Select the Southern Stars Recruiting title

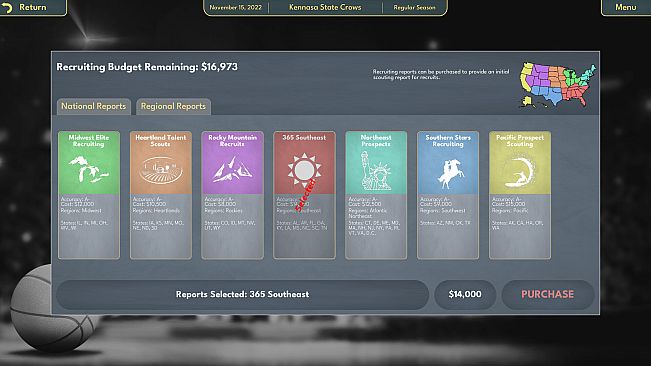448,141
